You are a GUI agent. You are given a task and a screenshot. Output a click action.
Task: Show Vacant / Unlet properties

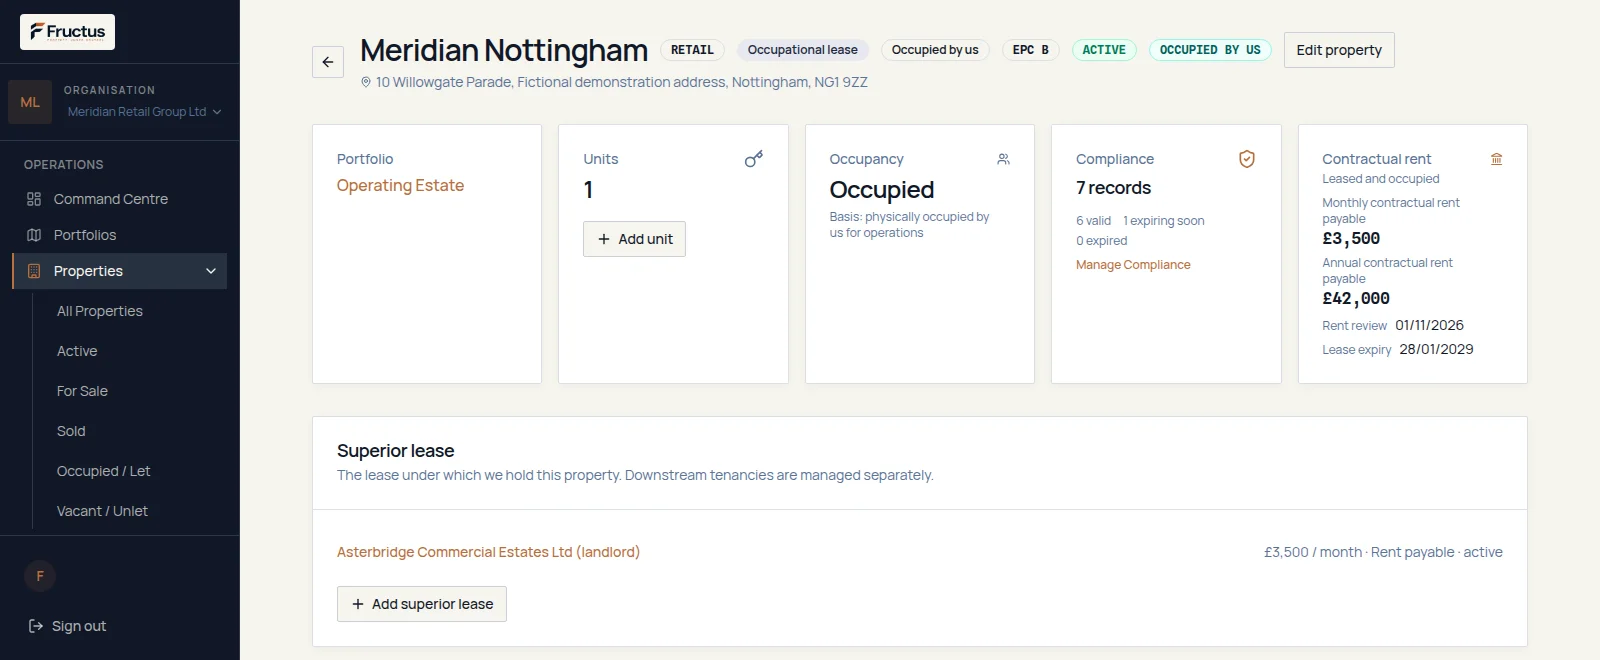[x=102, y=511]
